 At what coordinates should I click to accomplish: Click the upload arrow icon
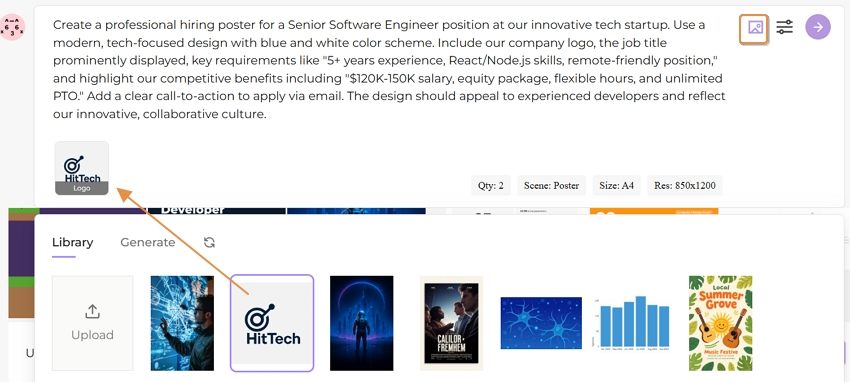[x=92, y=312]
